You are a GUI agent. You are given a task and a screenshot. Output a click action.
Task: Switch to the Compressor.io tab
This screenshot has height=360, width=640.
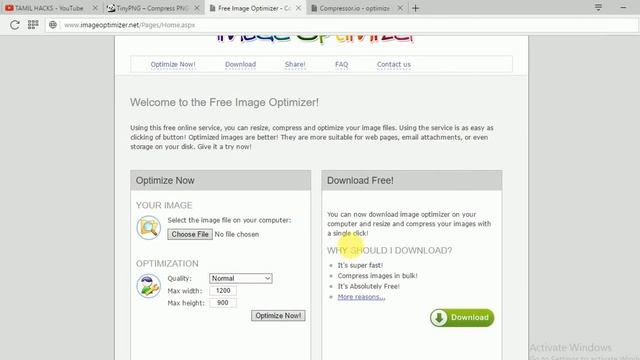[x=356, y=8]
